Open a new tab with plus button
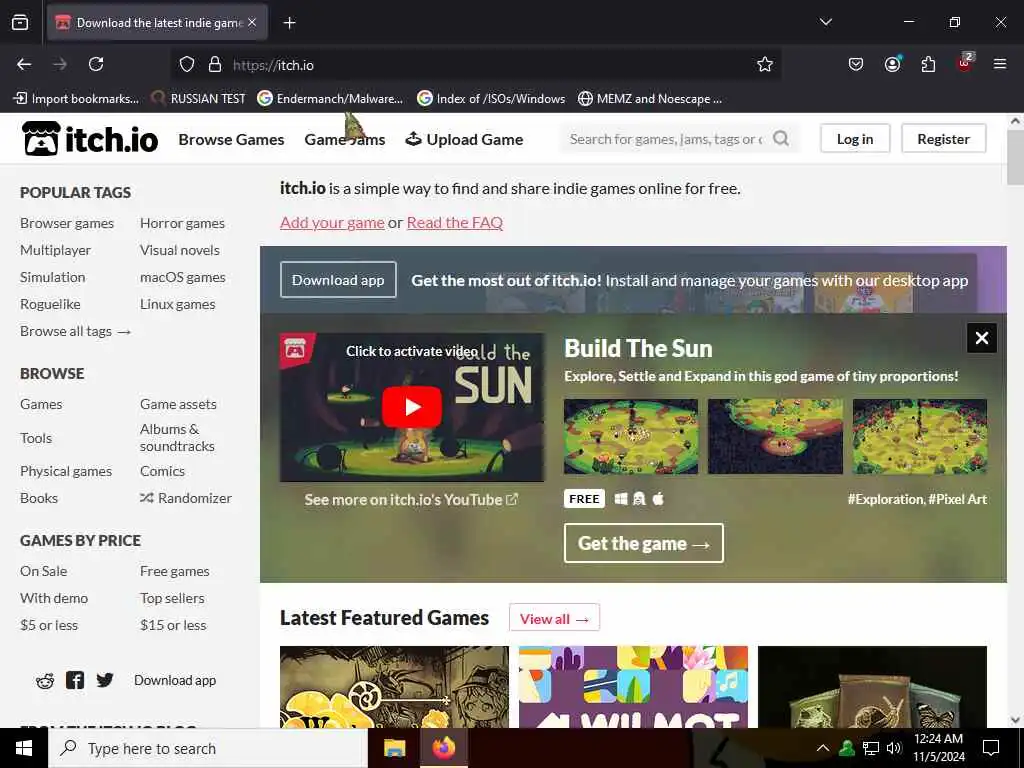Screen dimensions: 1024x768 pos(289,23)
